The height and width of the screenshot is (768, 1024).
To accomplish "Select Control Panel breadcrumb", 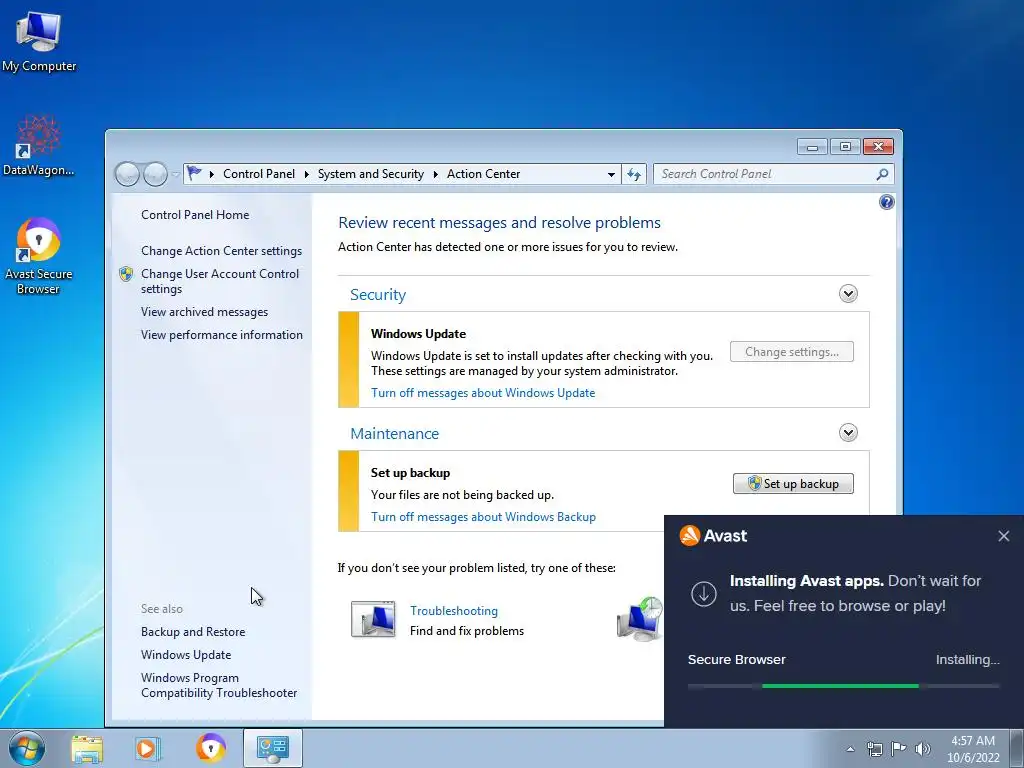I will pyautogui.click(x=259, y=174).
